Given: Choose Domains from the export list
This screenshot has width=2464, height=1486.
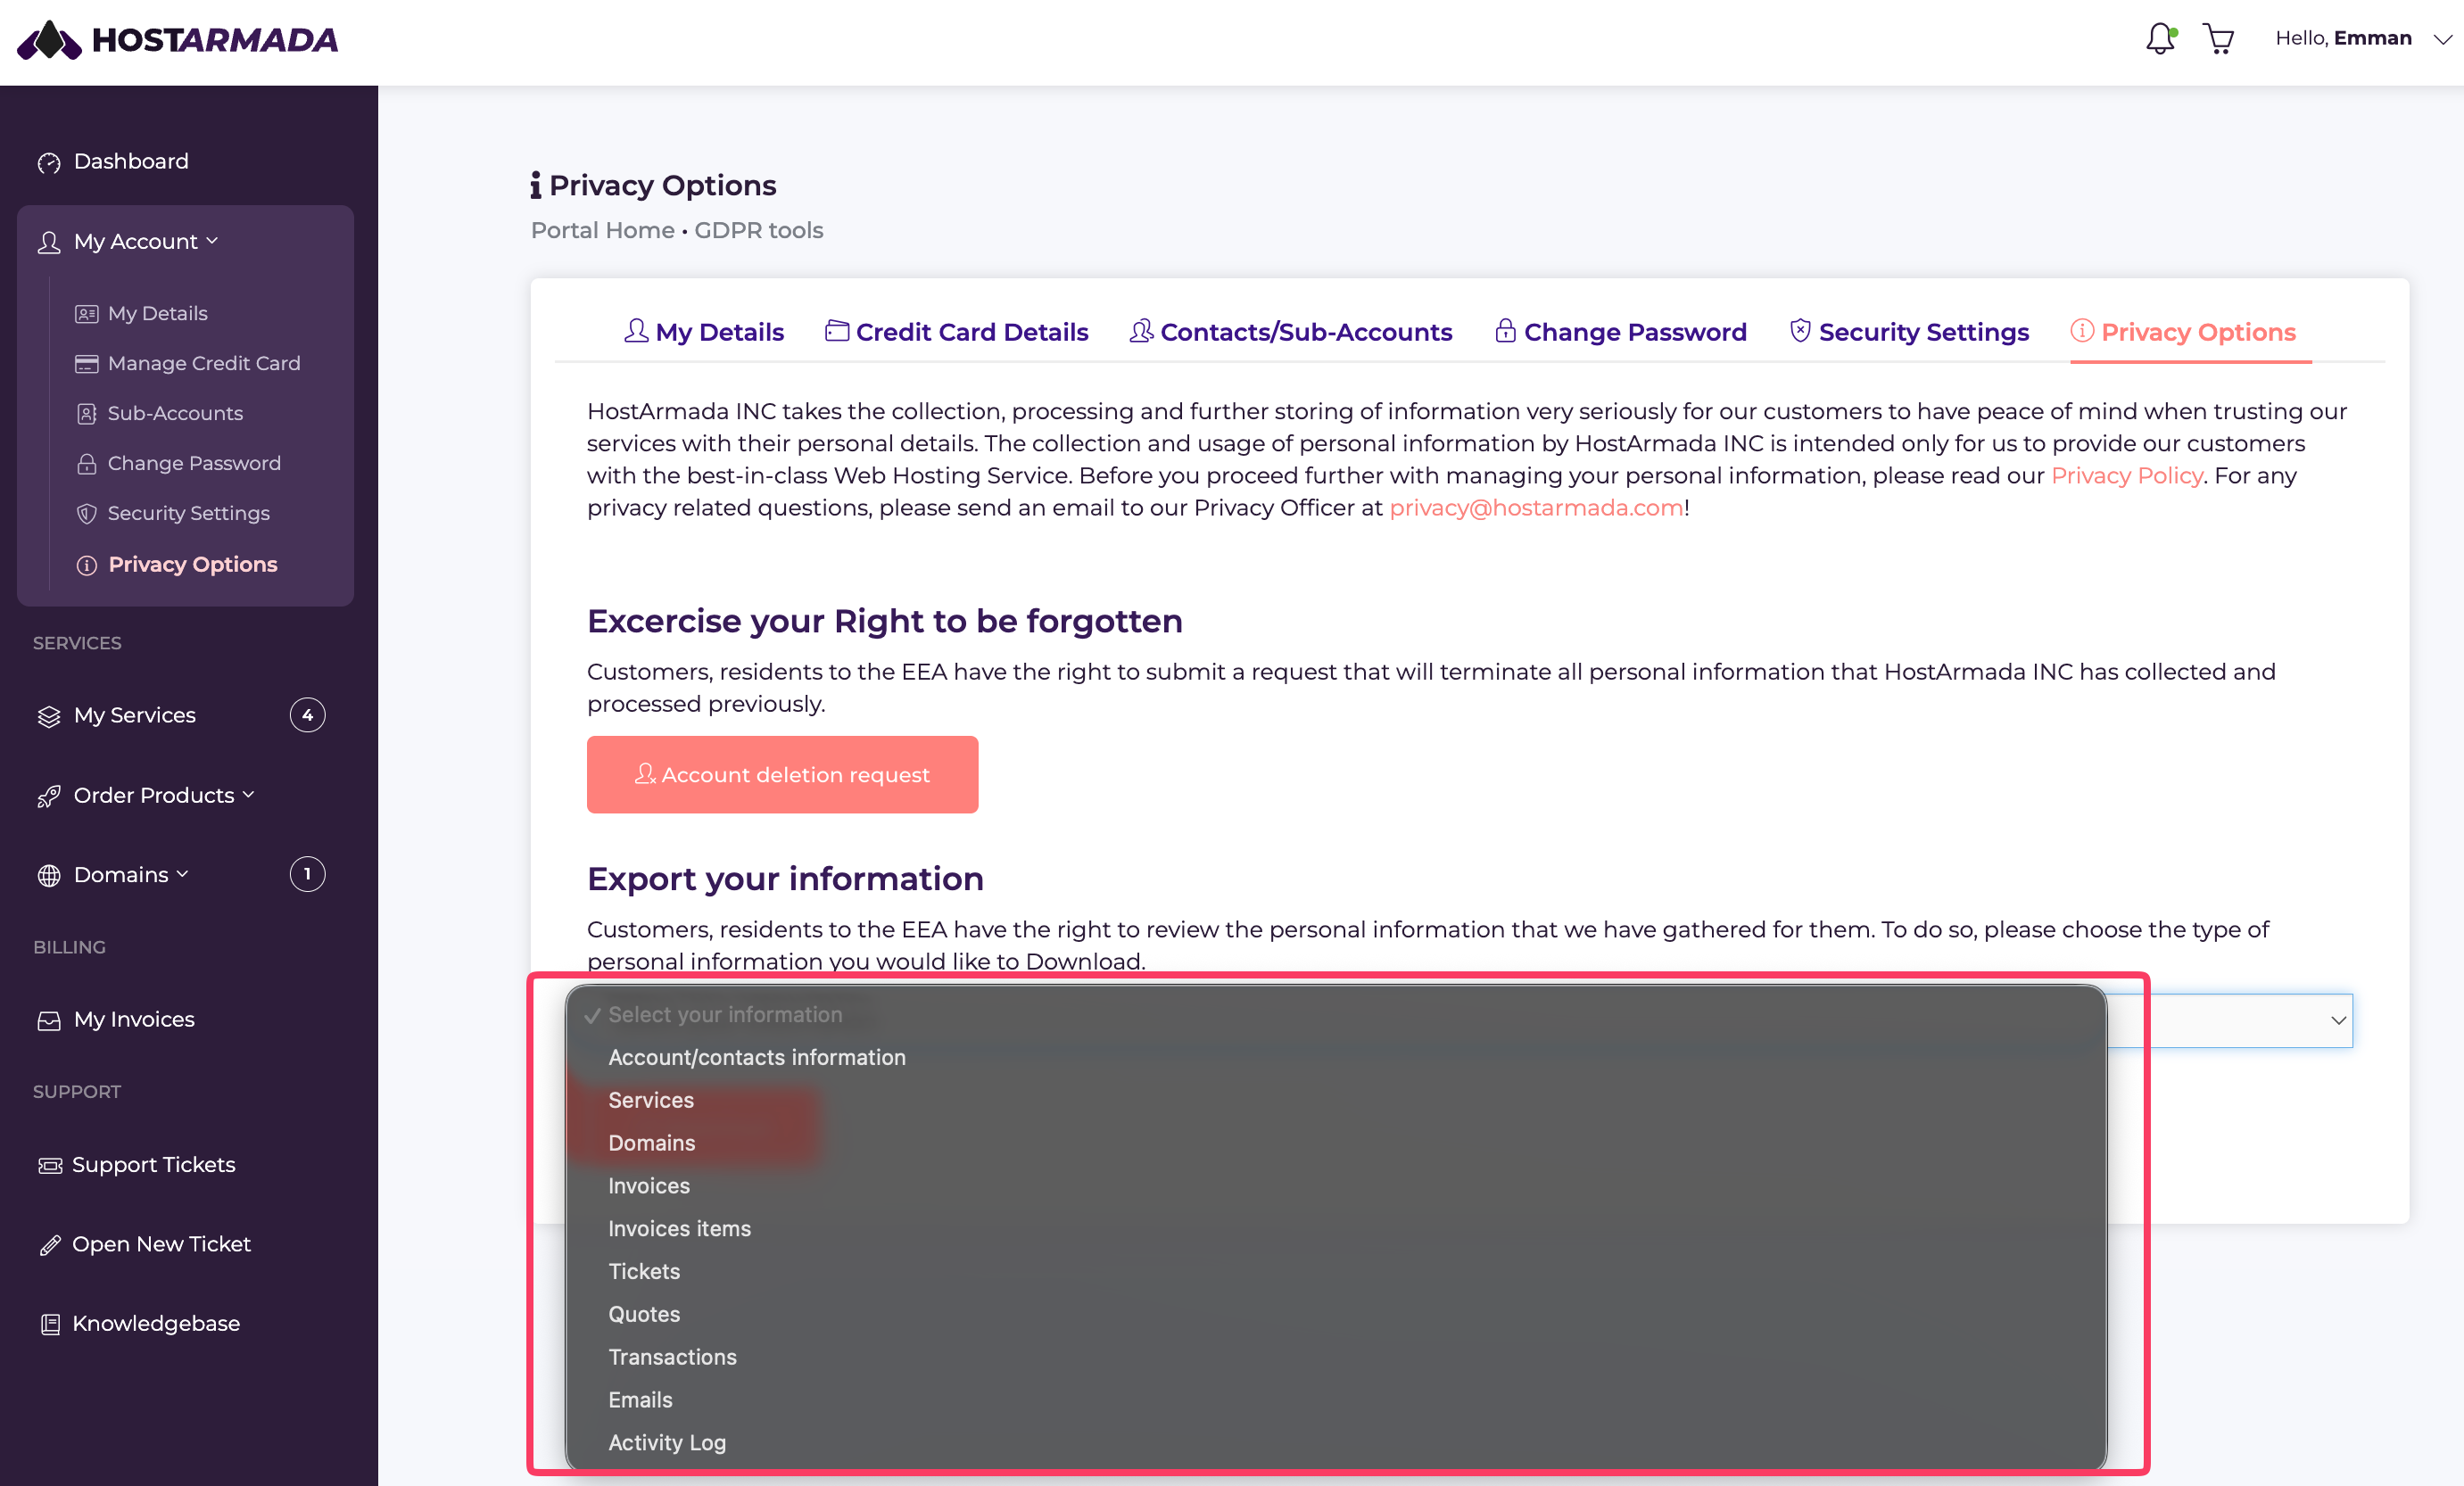Looking at the screenshot, I should 1335,1143.
